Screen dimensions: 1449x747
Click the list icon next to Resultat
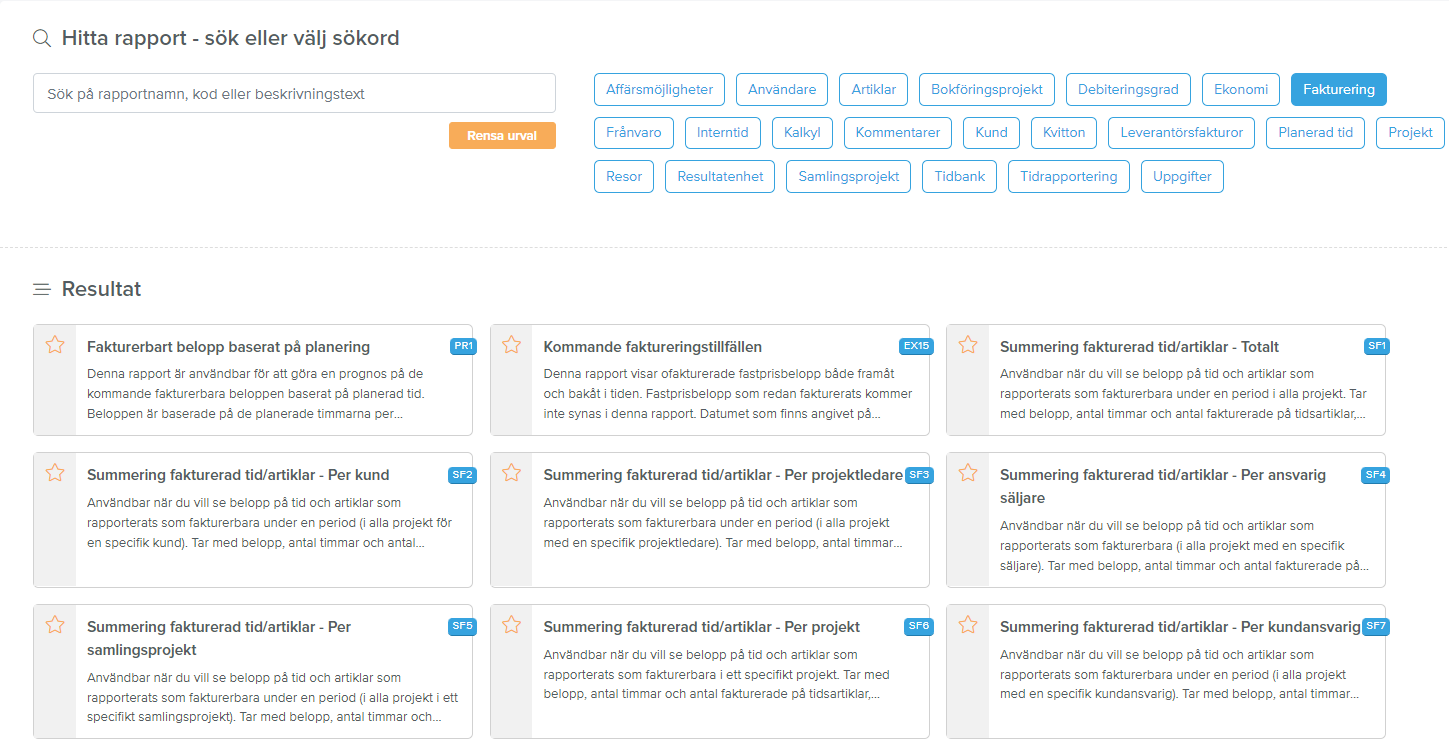(42, 290)
